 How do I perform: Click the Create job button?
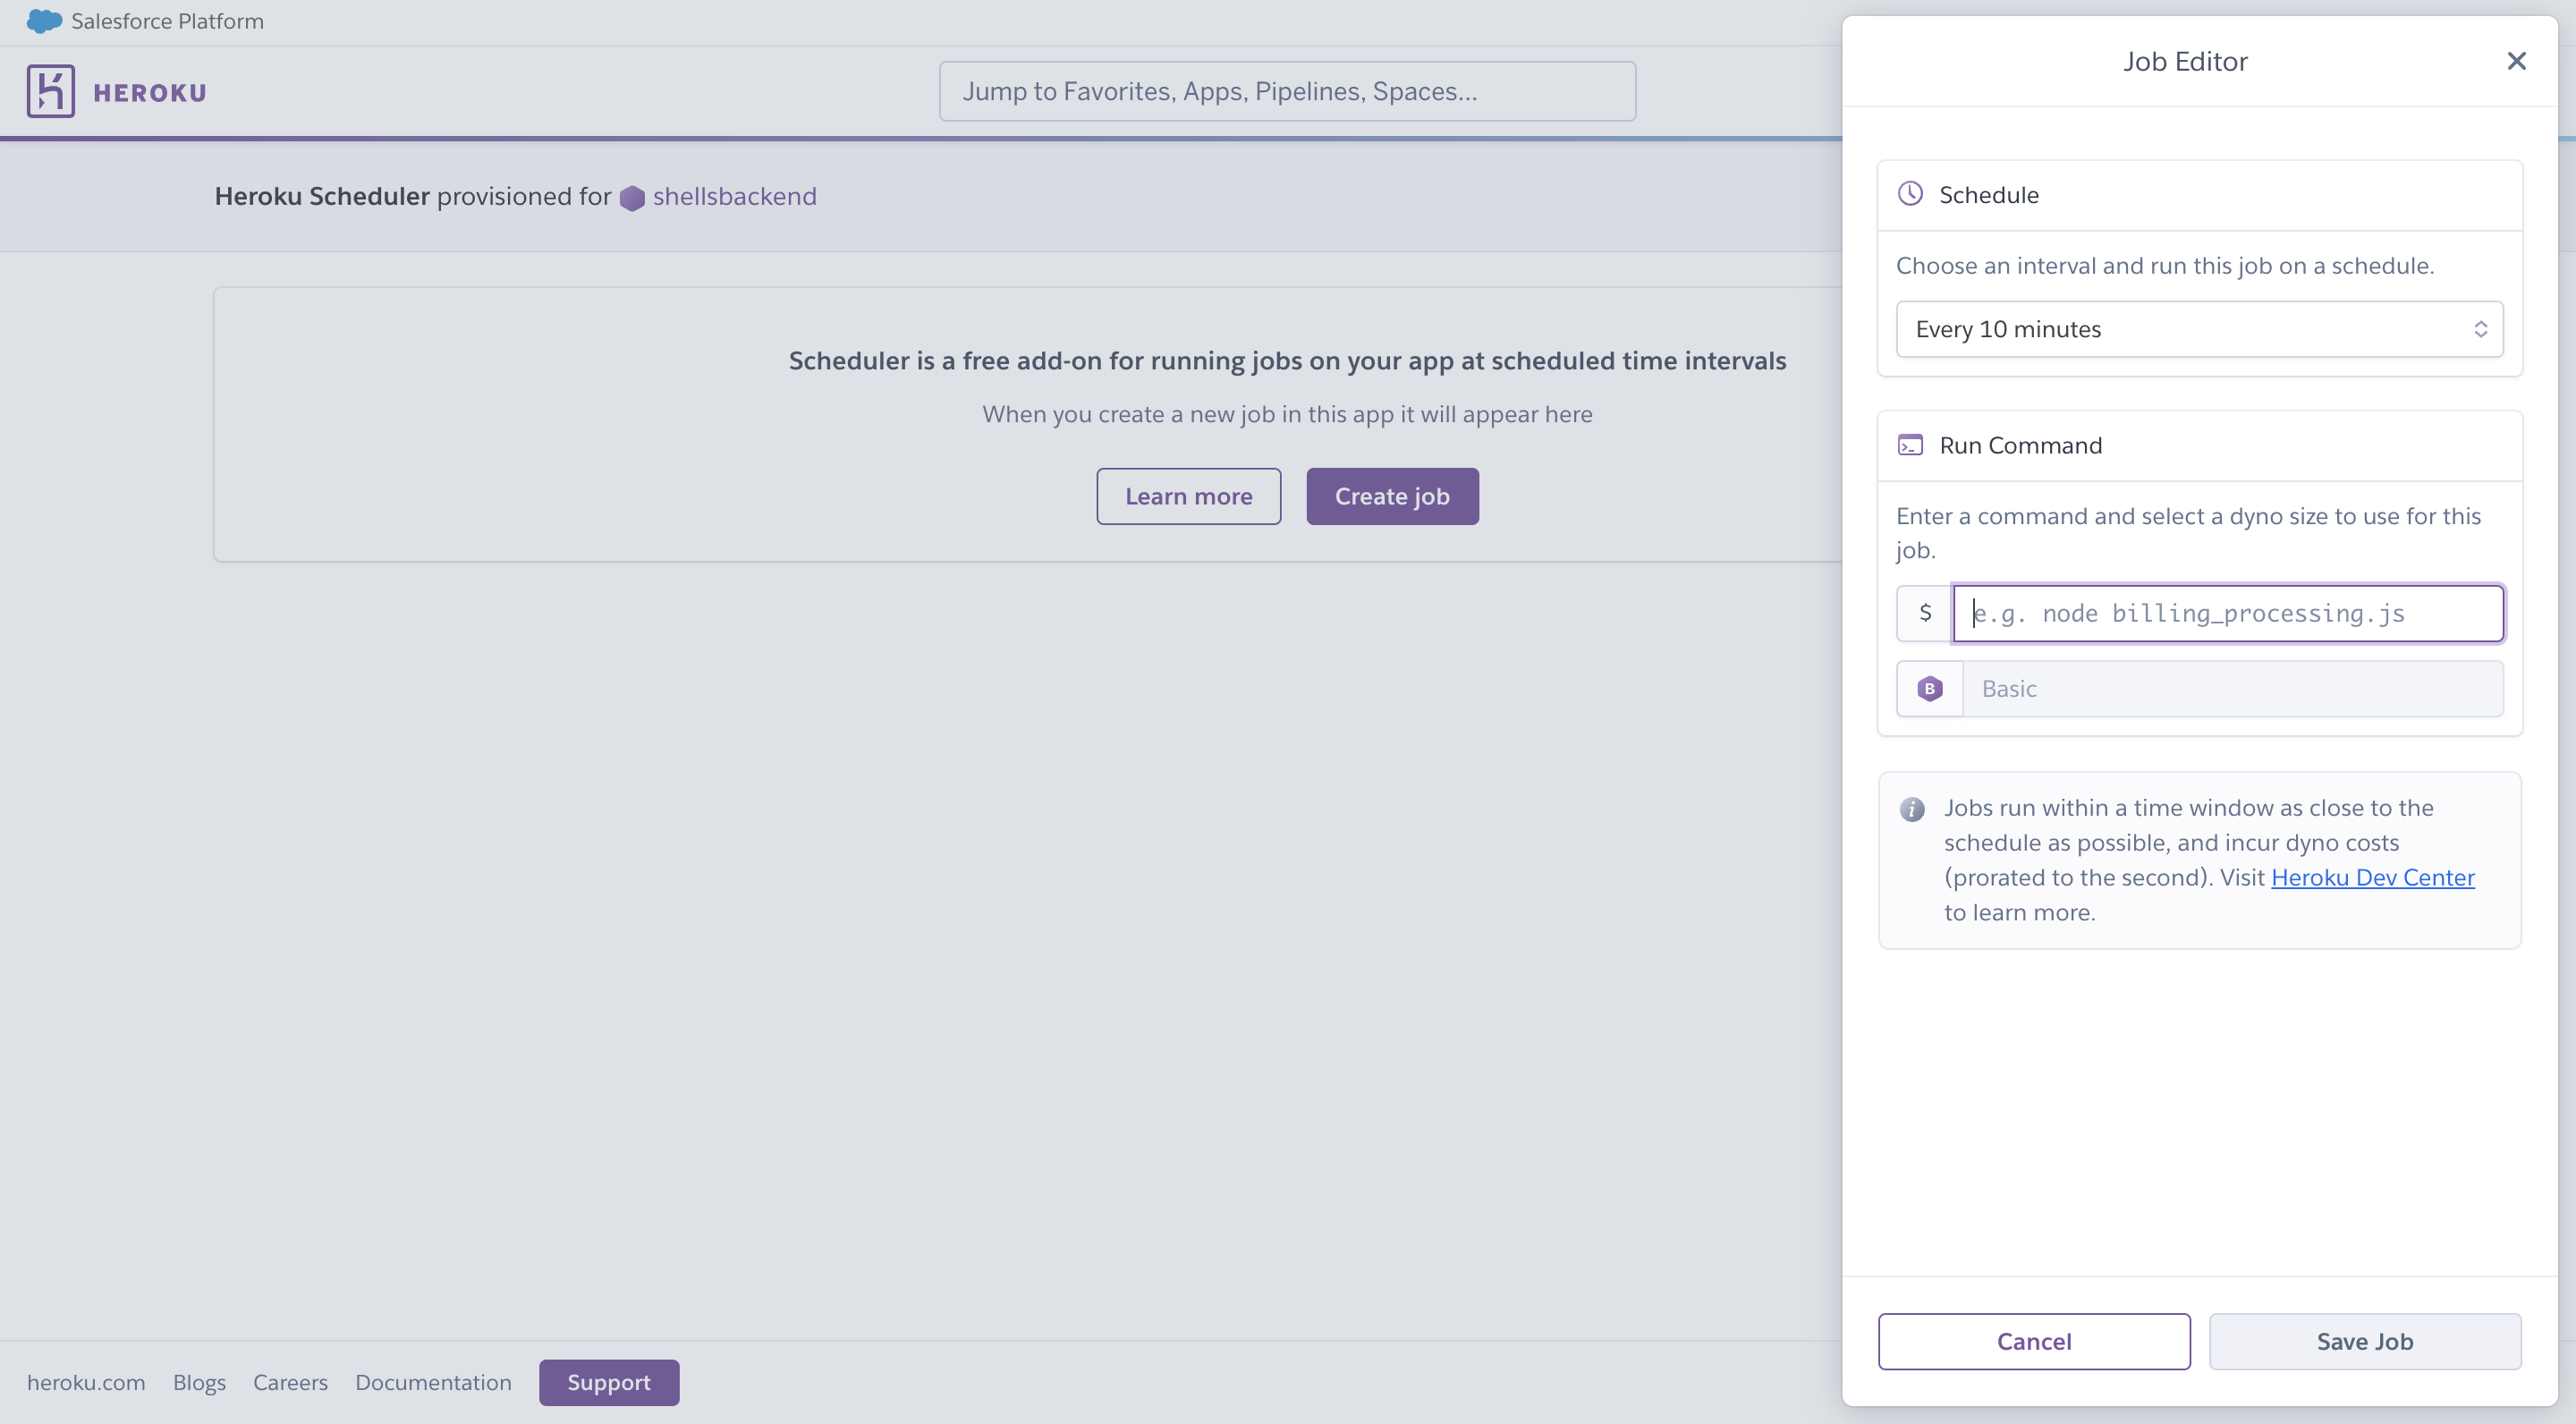1392,496
